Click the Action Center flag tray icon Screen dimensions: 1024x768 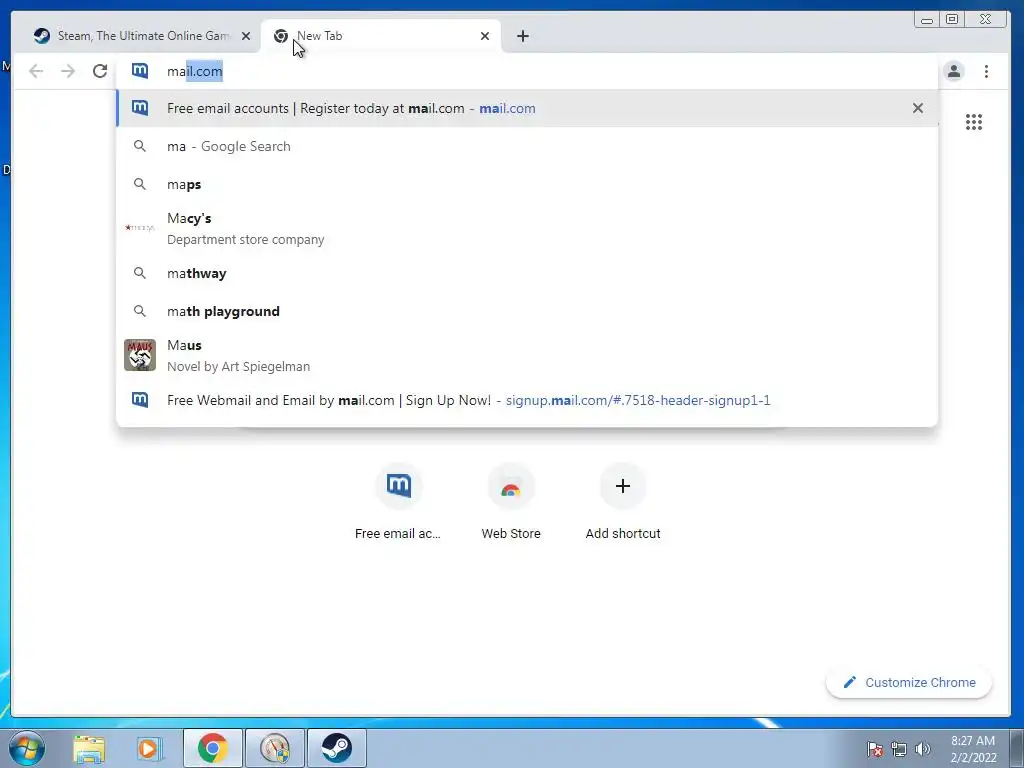[875, 749]
